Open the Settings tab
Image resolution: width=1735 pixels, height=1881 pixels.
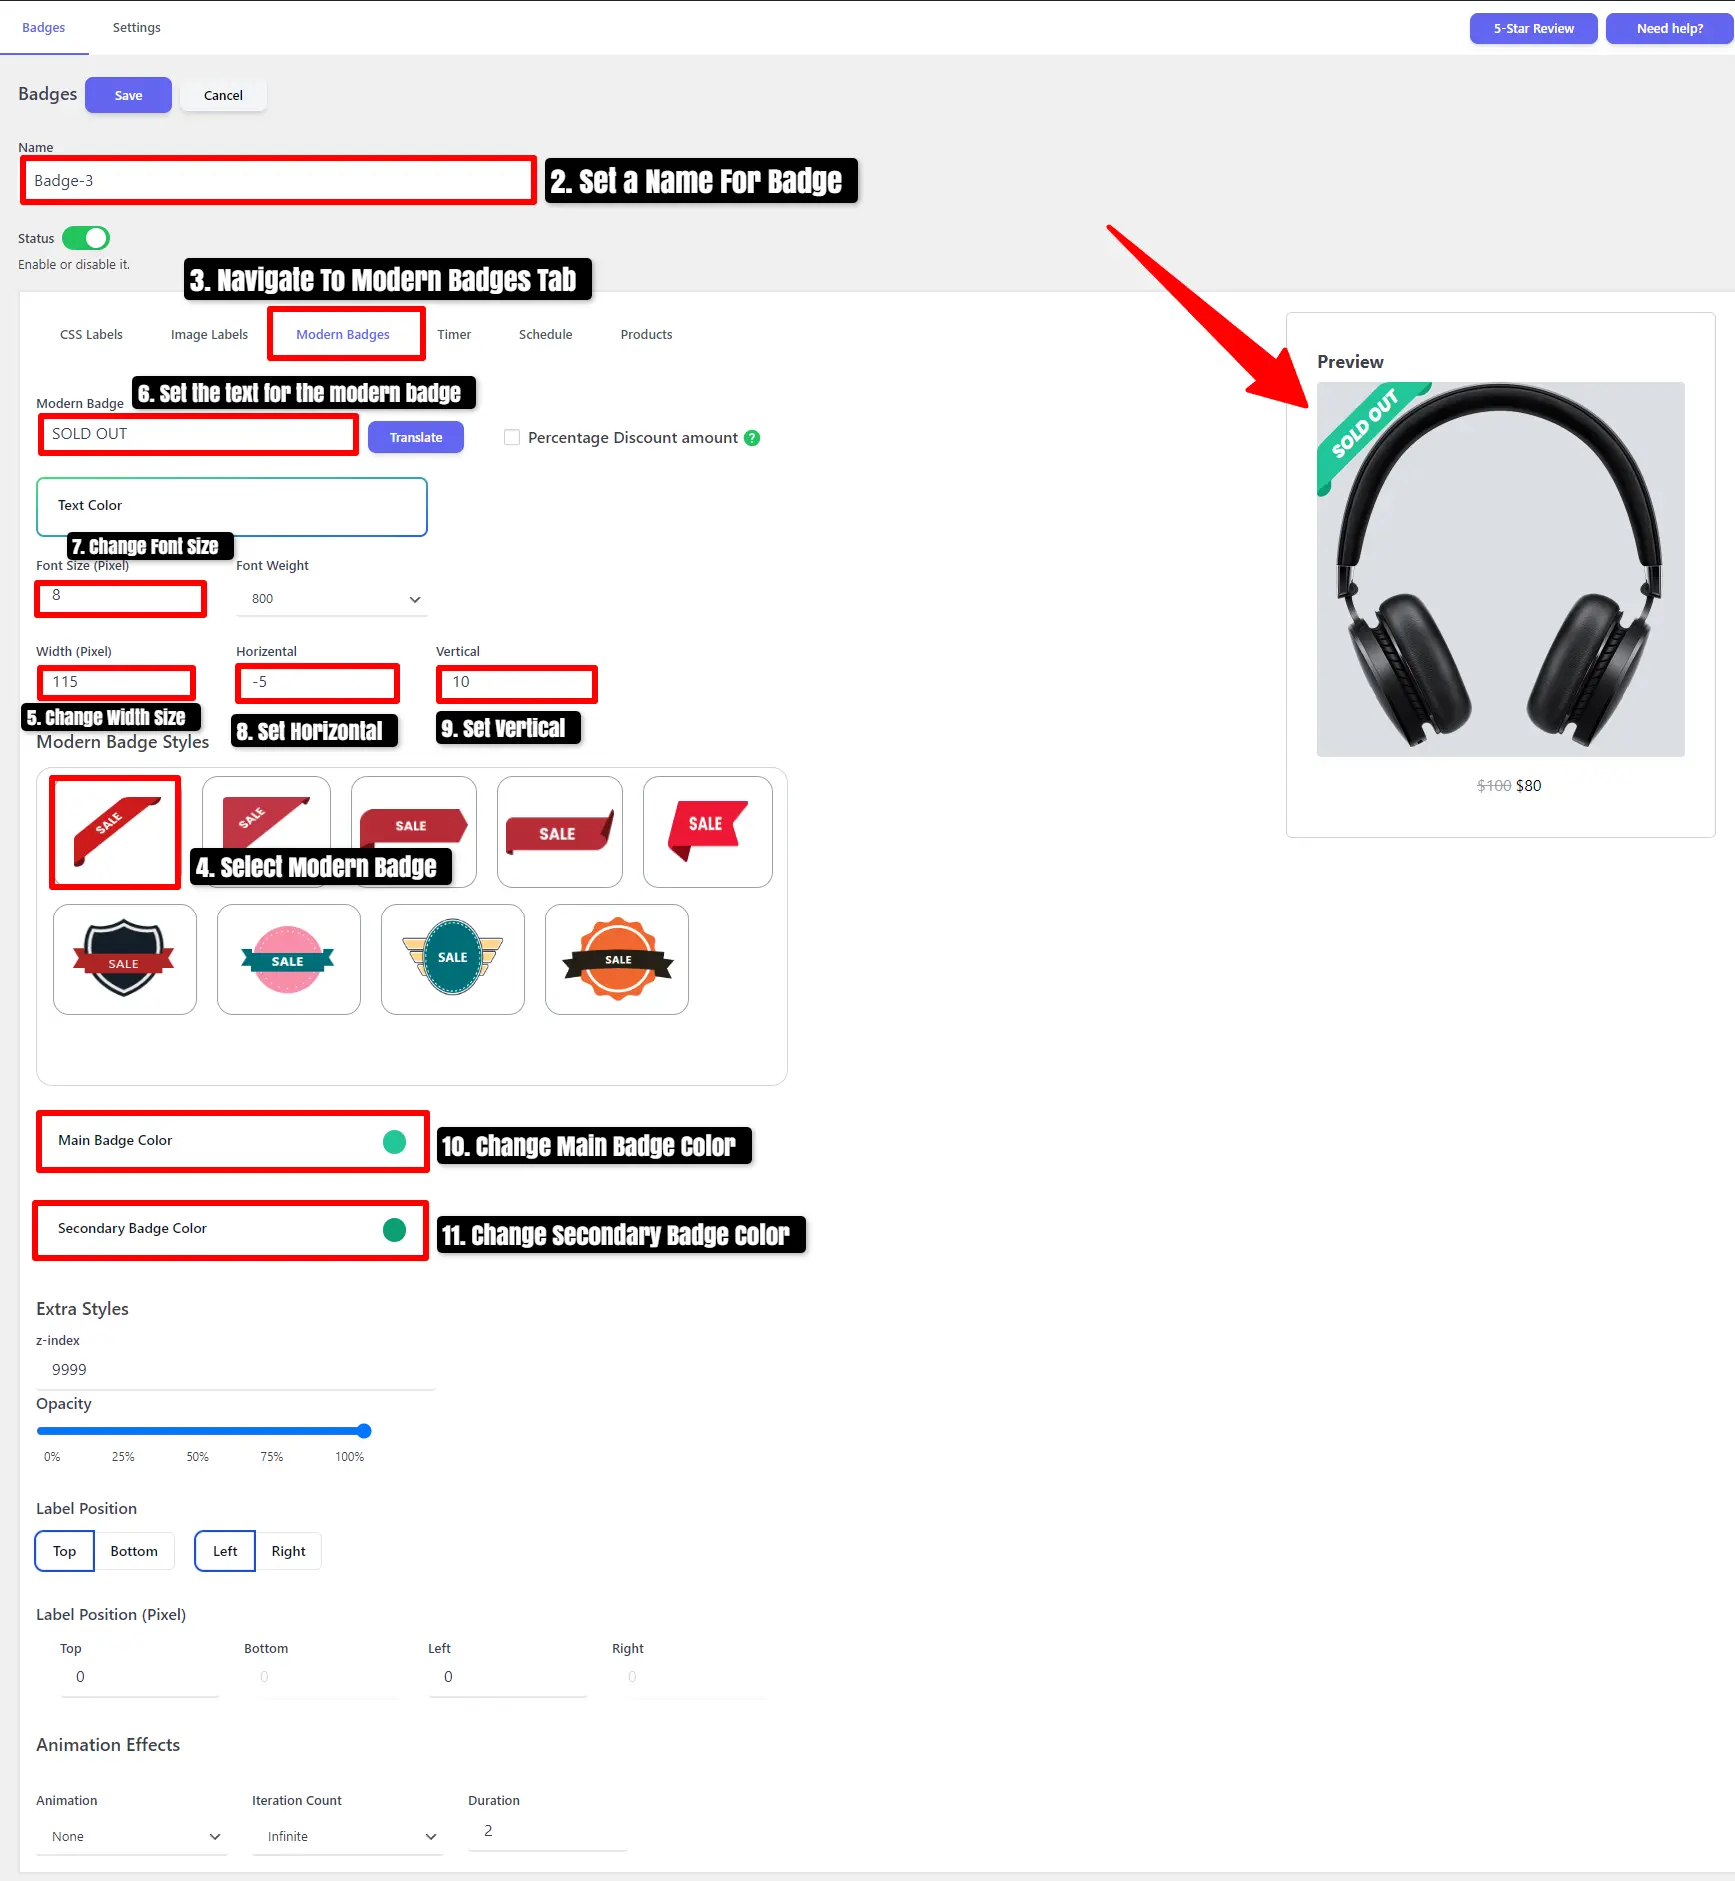(x=136, y=28)
